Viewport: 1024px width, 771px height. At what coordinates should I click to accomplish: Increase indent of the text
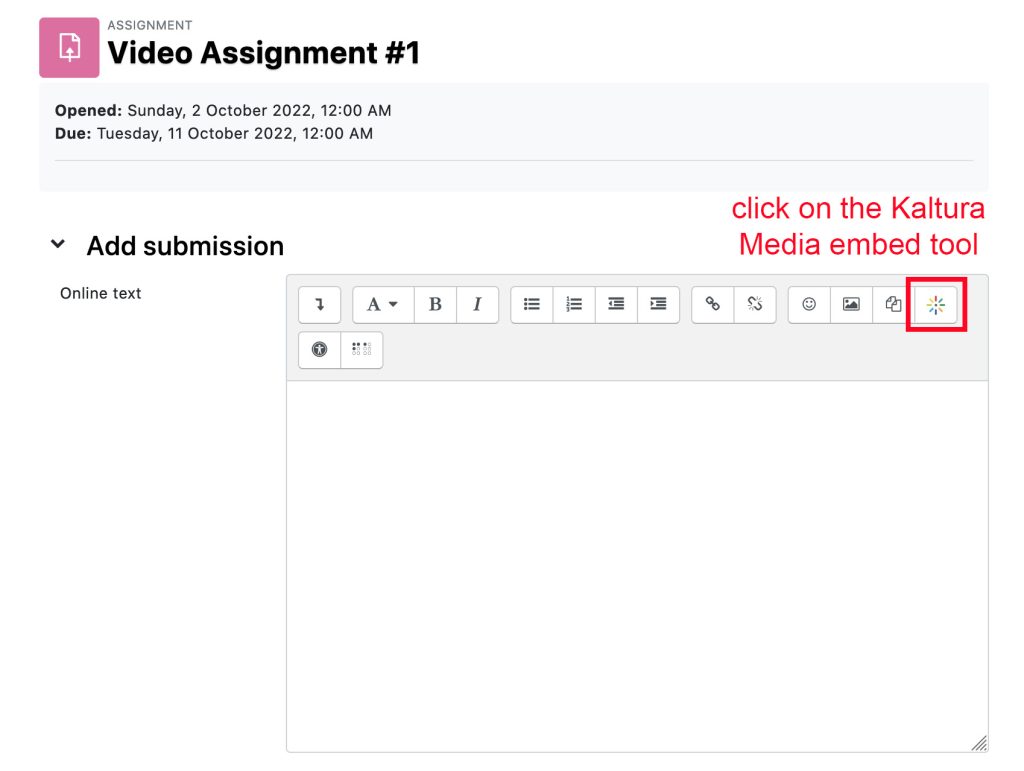point(657,305)
